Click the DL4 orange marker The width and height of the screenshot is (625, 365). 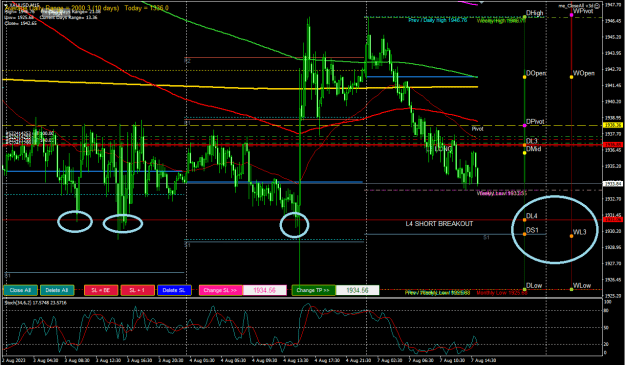point(525,220)
